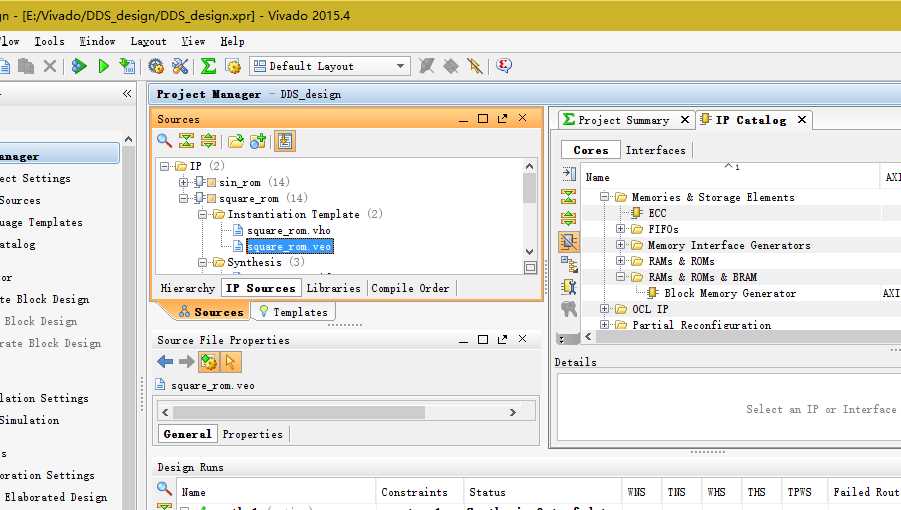901x510 pixels.
Task: Toggle the cursor-arrow button in Source File Properties toolbar
Action: coord(230,362)
